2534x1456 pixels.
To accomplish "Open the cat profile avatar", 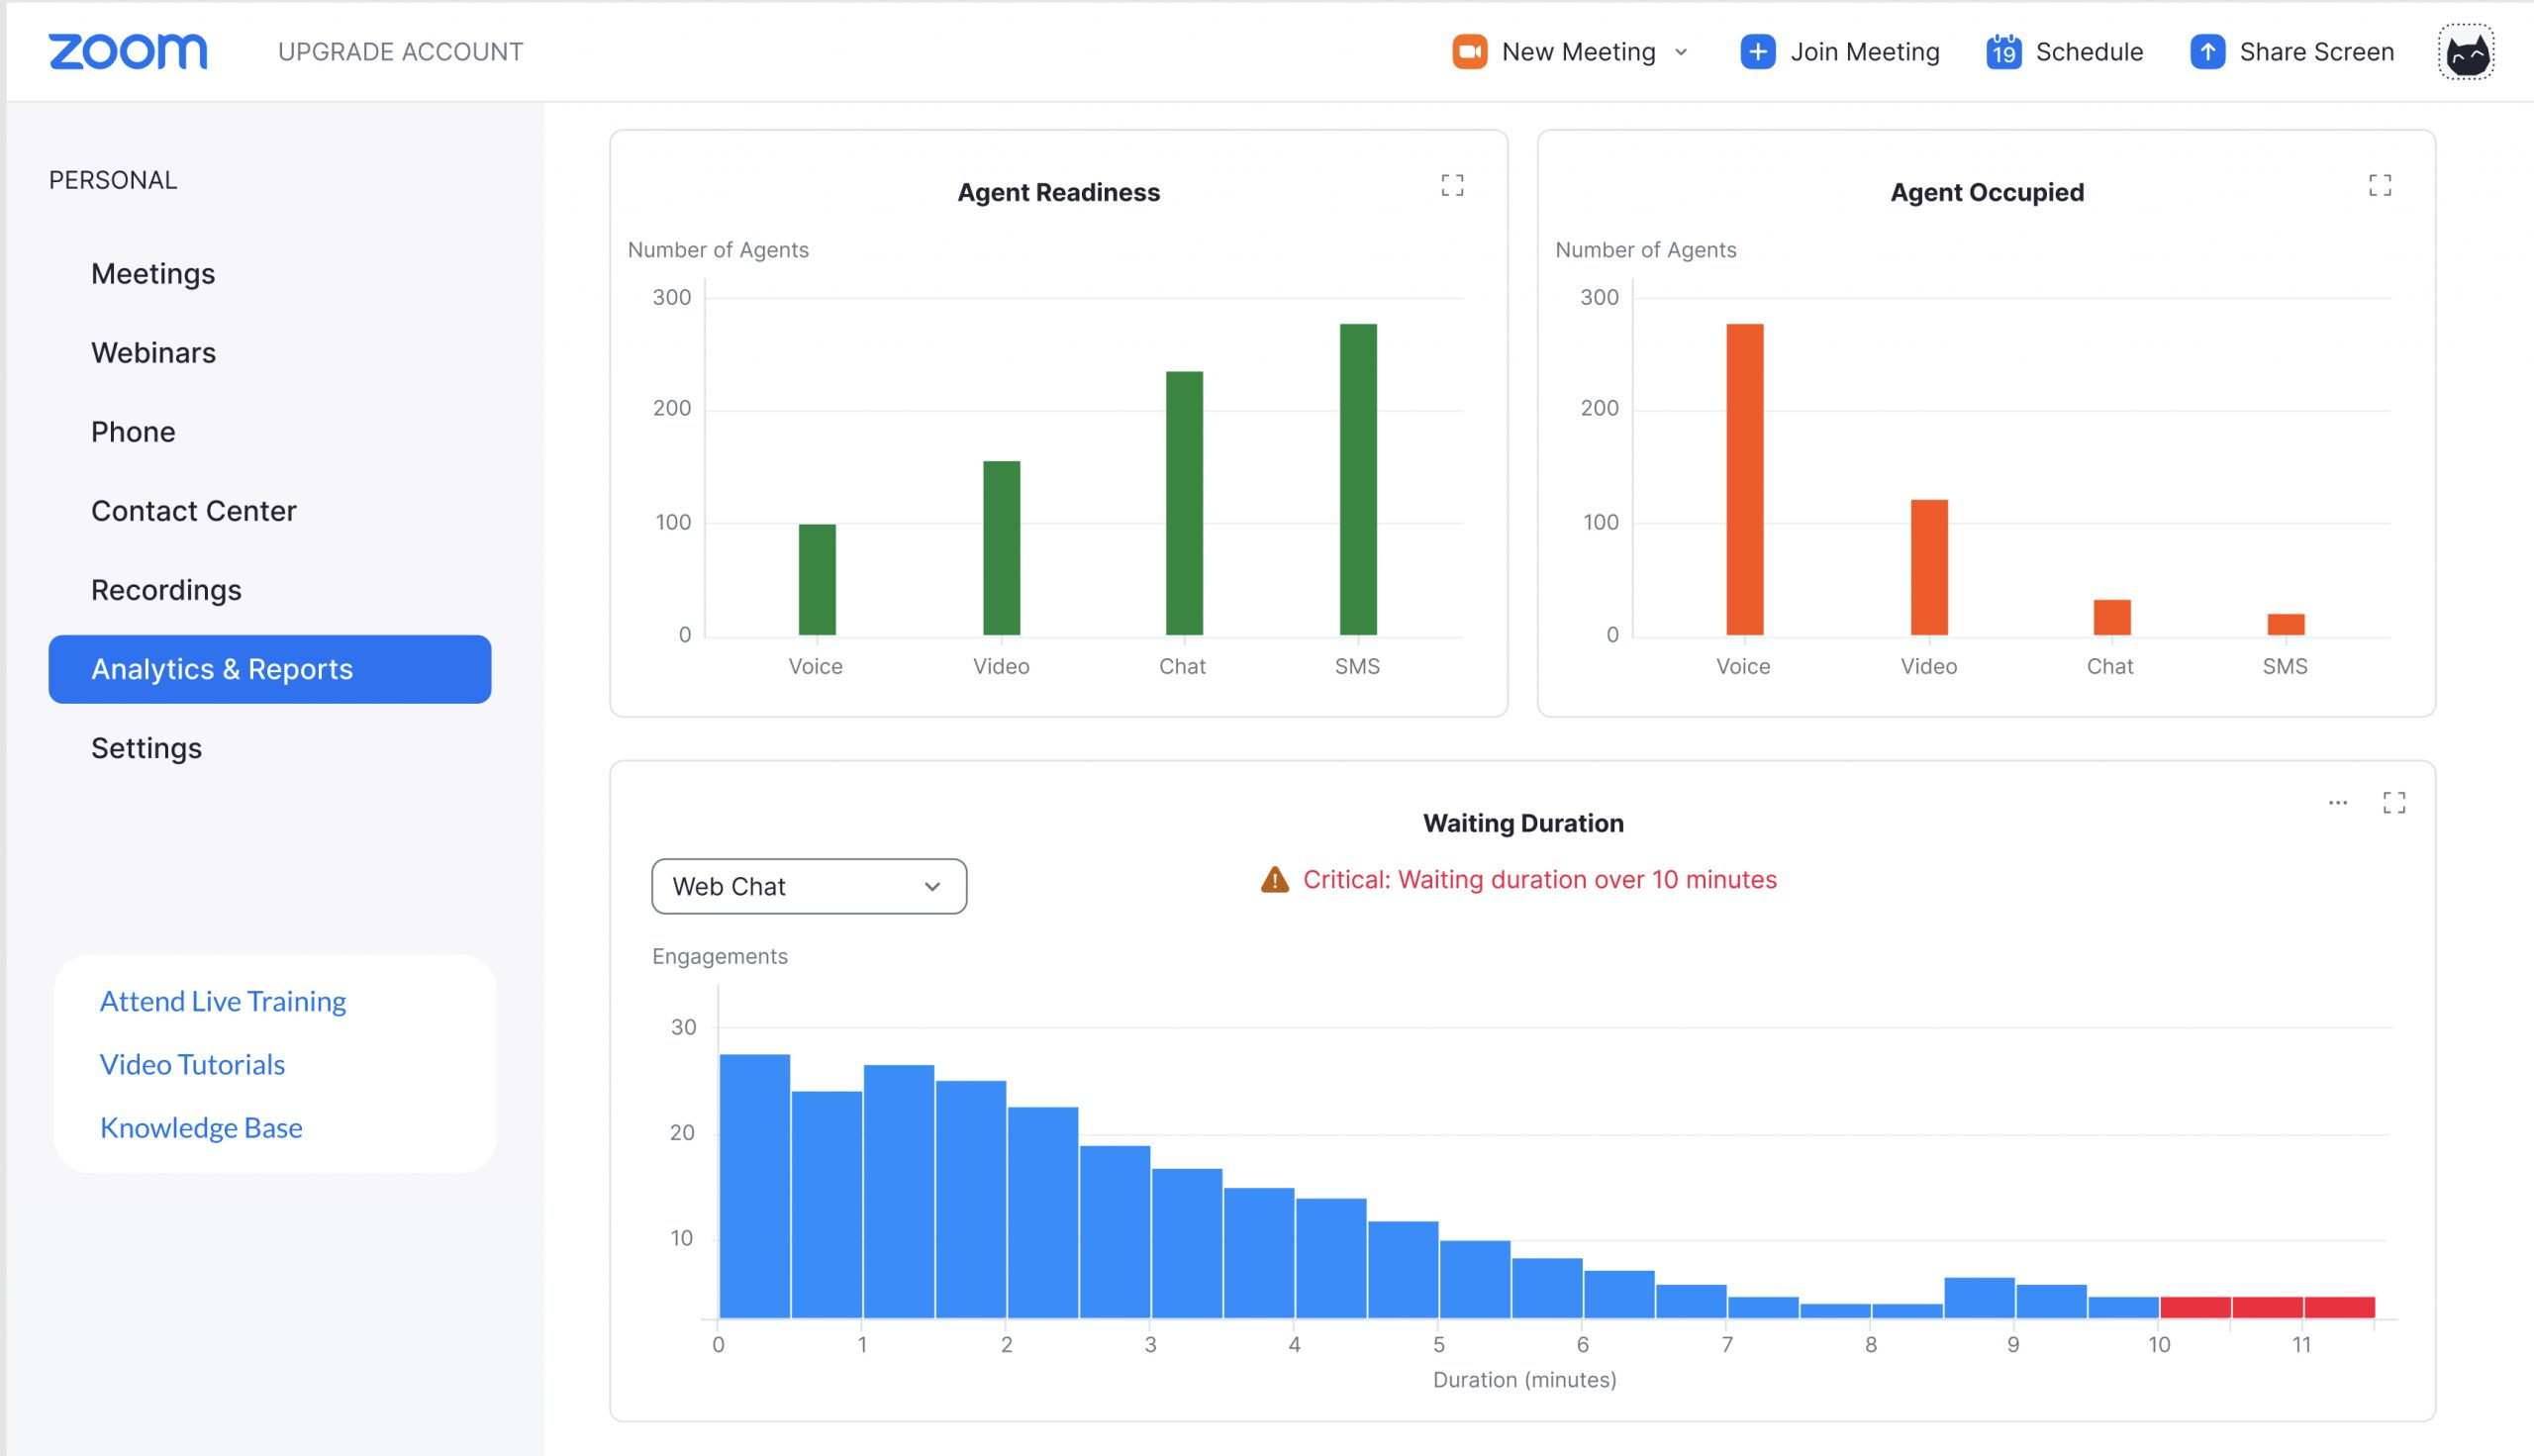I will pos(2466,53).
